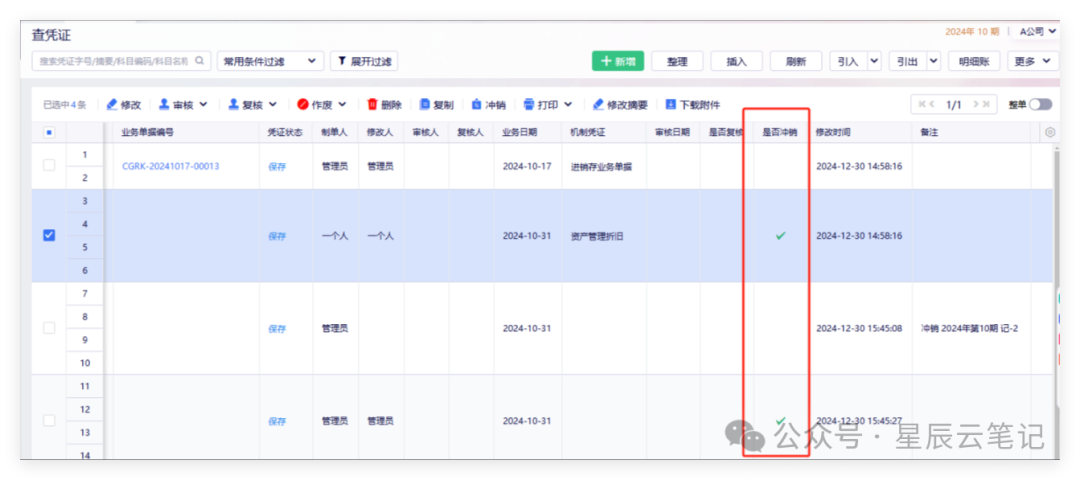Click the 引入 button
The width and height of the screenshot is (1080, 480).
tap(849, 61)
